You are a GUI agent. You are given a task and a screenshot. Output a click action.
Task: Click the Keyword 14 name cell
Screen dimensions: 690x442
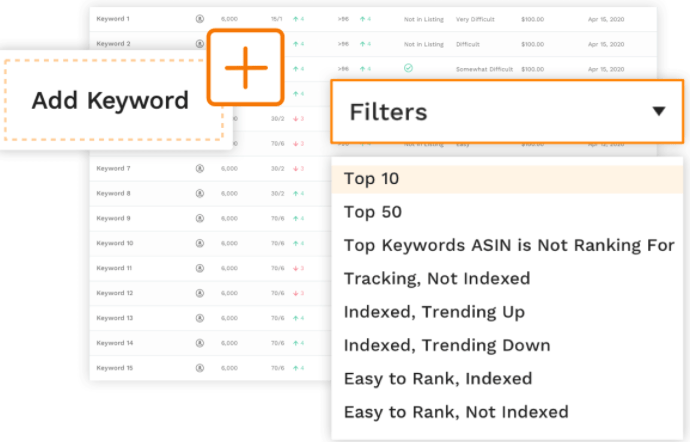click(x=114, y=343)
